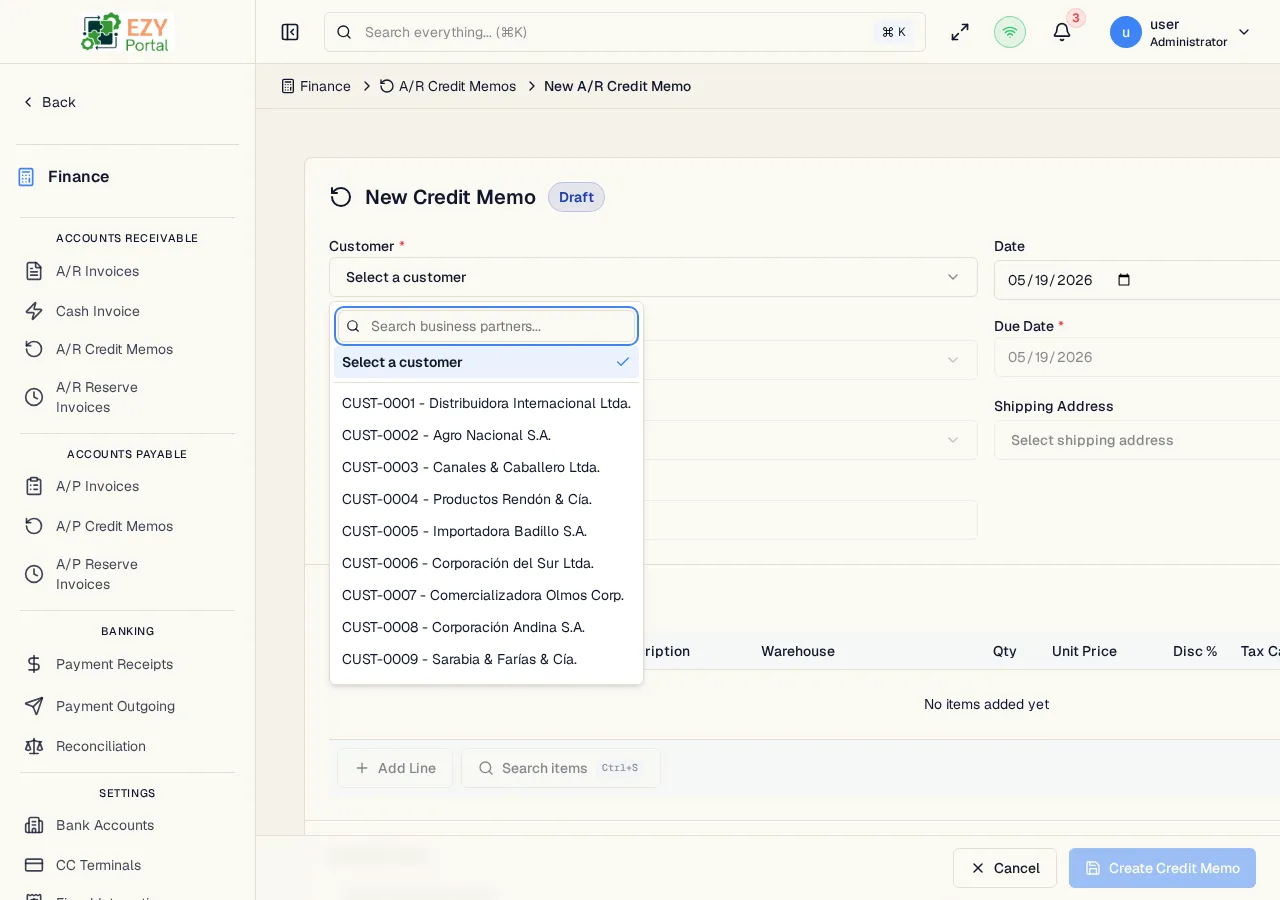Click the Customer dropdown combo box

pyautogui.click(x=653, y=277)
